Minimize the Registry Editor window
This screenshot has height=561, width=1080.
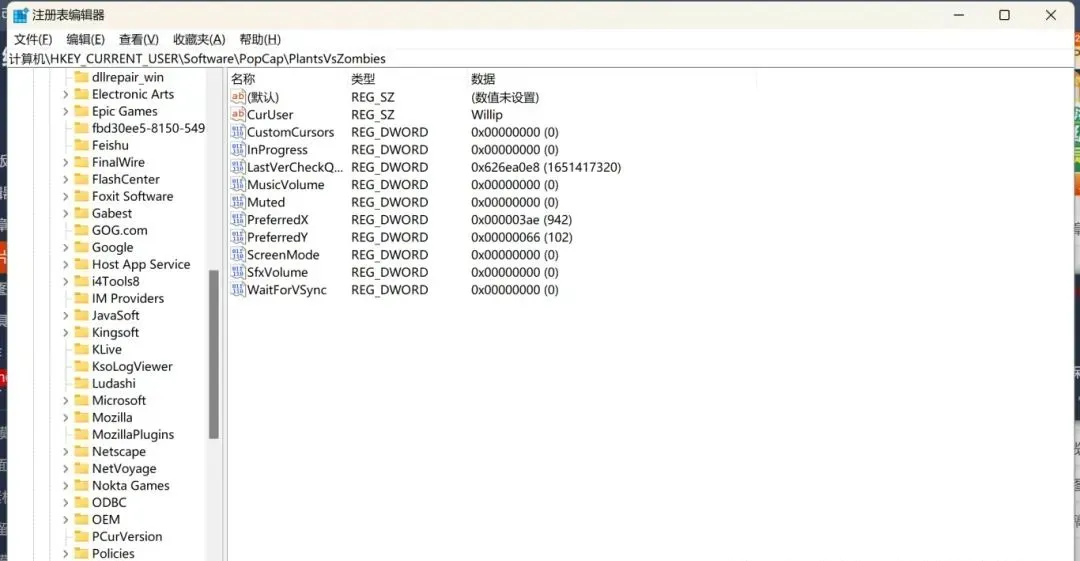pos(959,15)
